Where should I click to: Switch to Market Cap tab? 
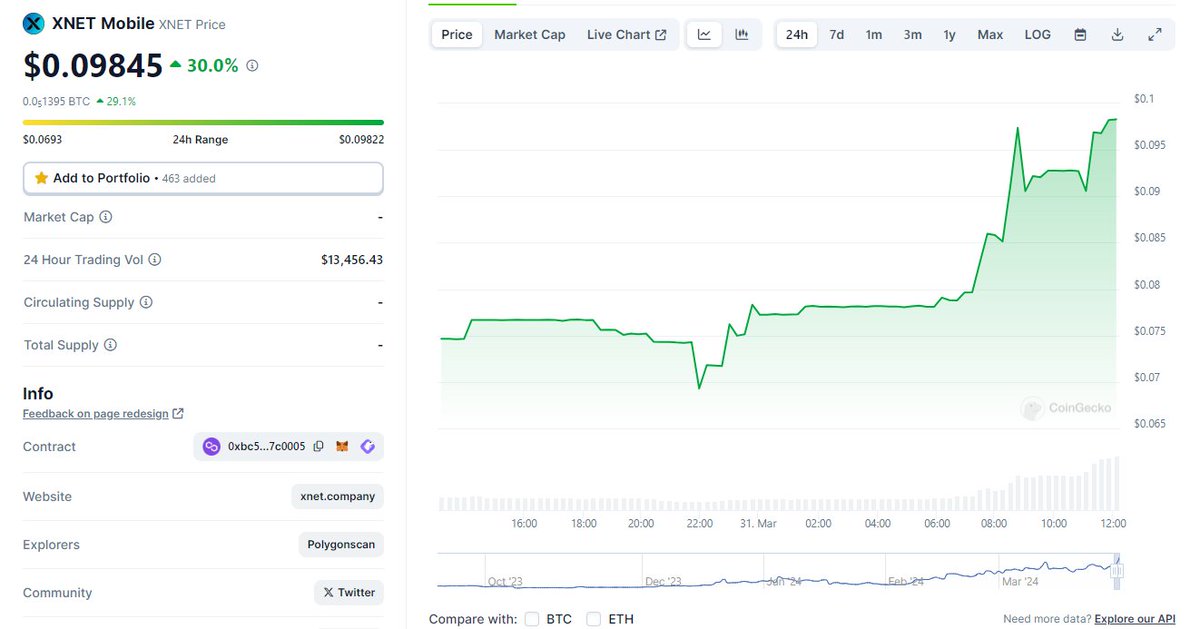pyautogui.click(x=530, y=35)
